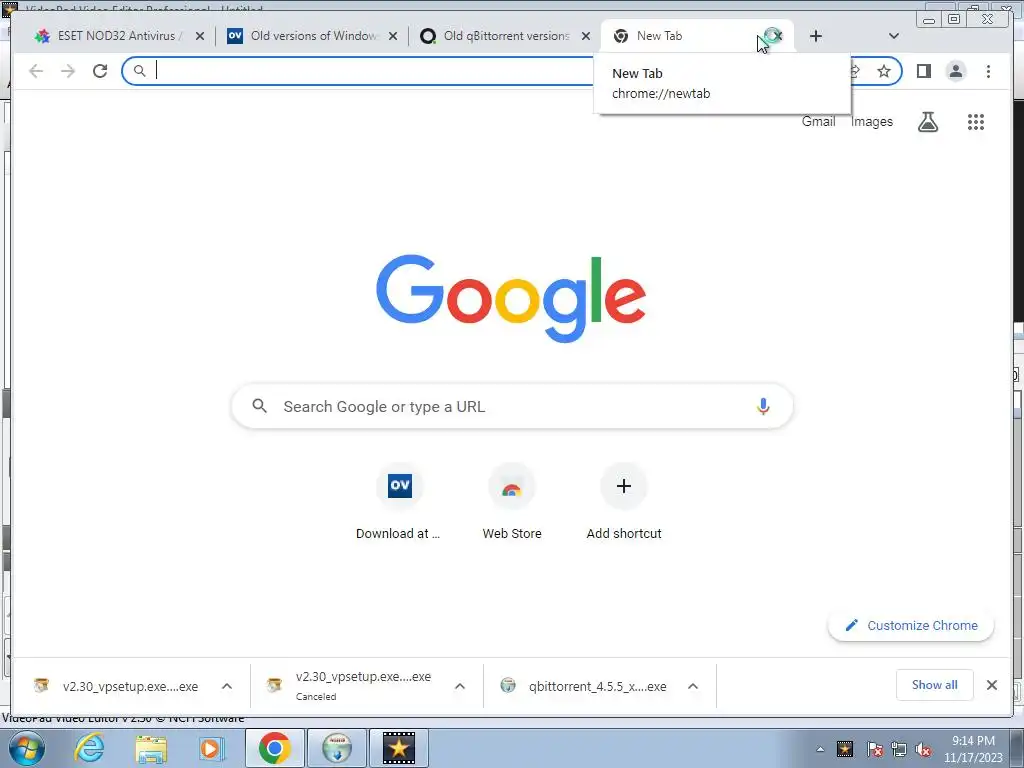Open qbittorrent_4.5.5 download item

pyautogui.click(x=583, y=686)
